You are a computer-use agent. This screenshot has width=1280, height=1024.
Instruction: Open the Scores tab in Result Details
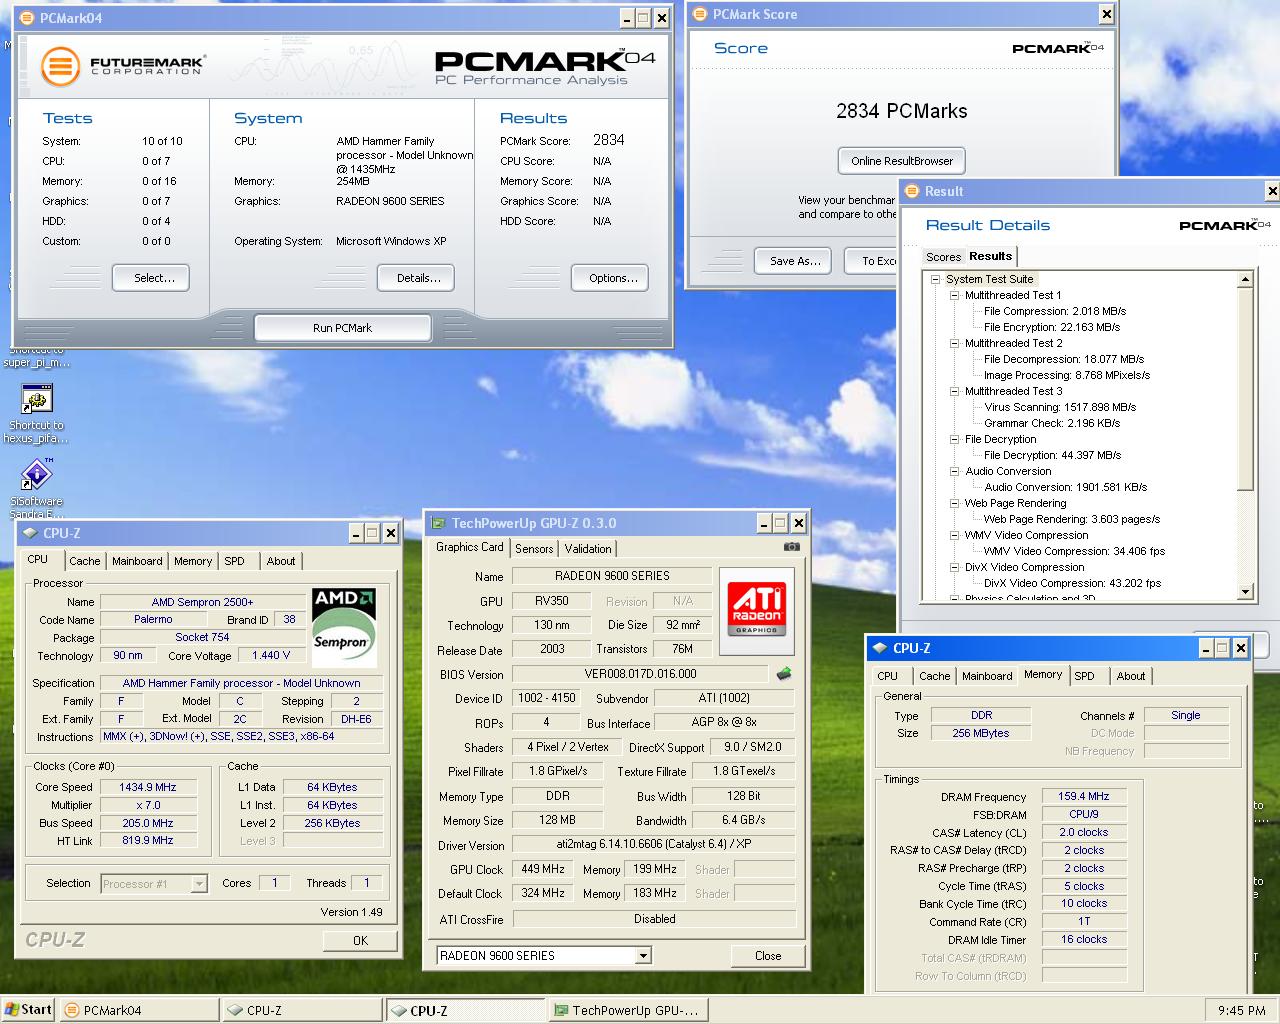coord(943,257)
